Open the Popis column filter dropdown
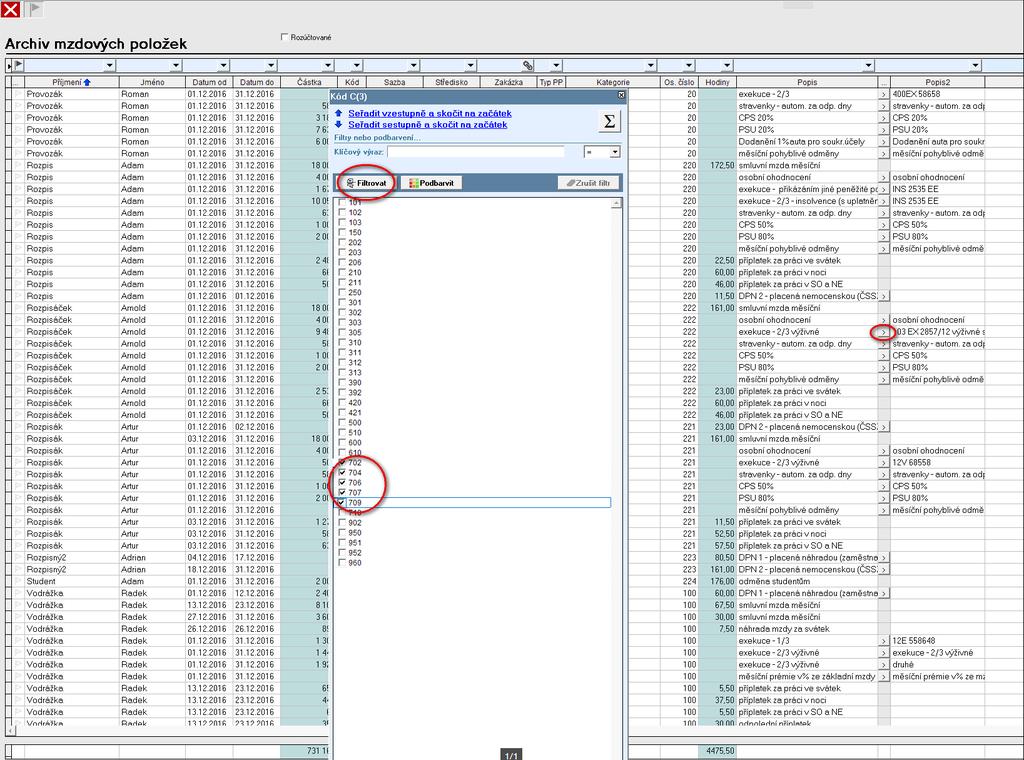1024x760 pixels. pos(868,65)
